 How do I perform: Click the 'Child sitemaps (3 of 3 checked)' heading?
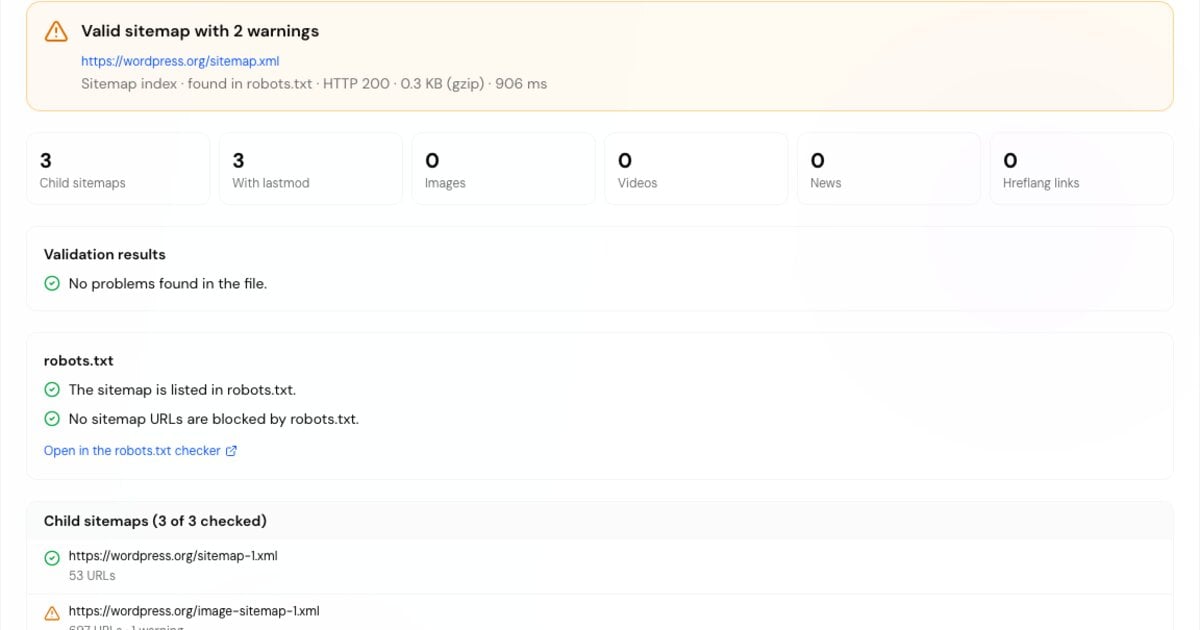coord(155,521)
